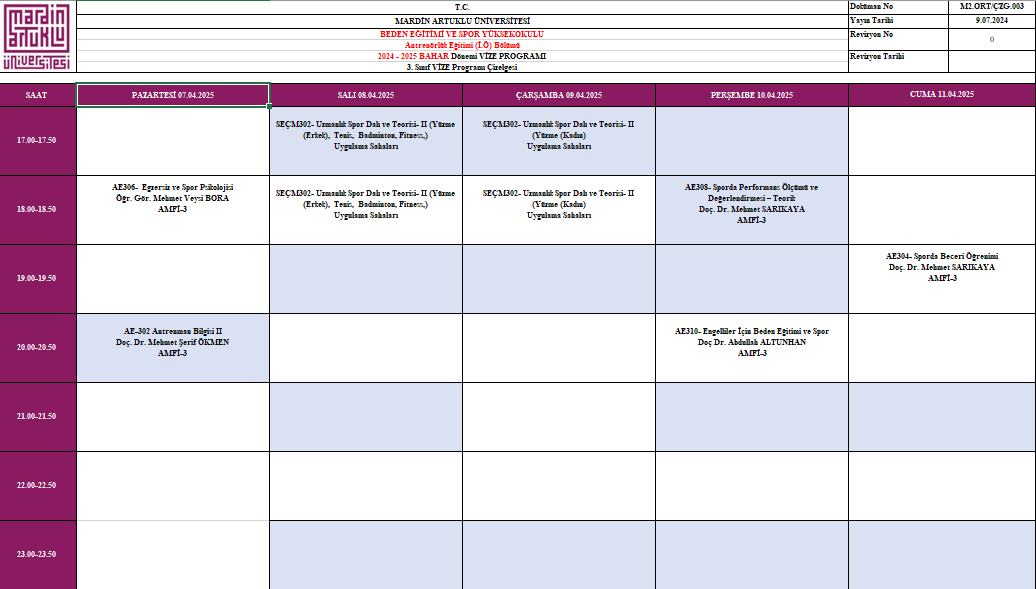Select the Revizyon Tarihi label cell
Image resolution: width=1036 pixels, height=589 pixels.
[x=898, y=61]
